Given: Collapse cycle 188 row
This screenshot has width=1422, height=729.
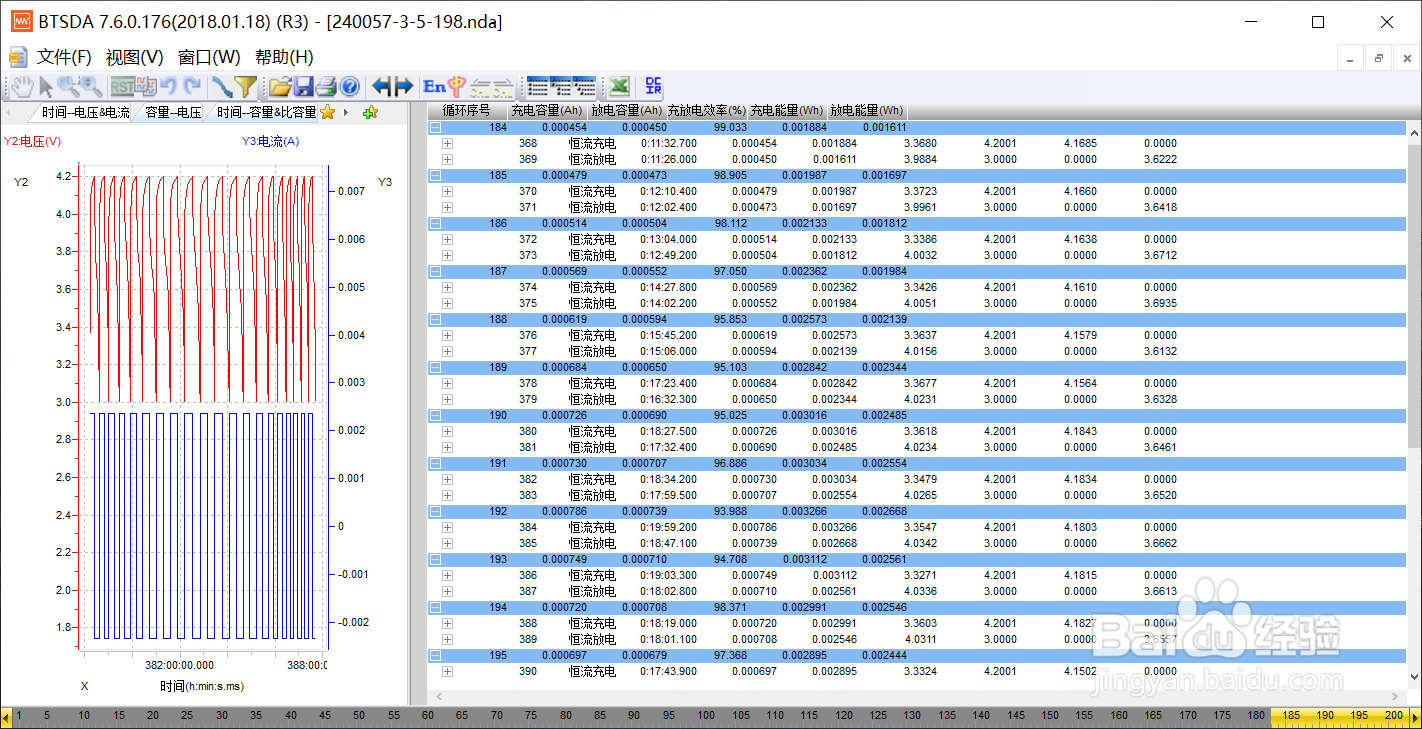Looking at the screenshot, I should click(x=435, y=319).
